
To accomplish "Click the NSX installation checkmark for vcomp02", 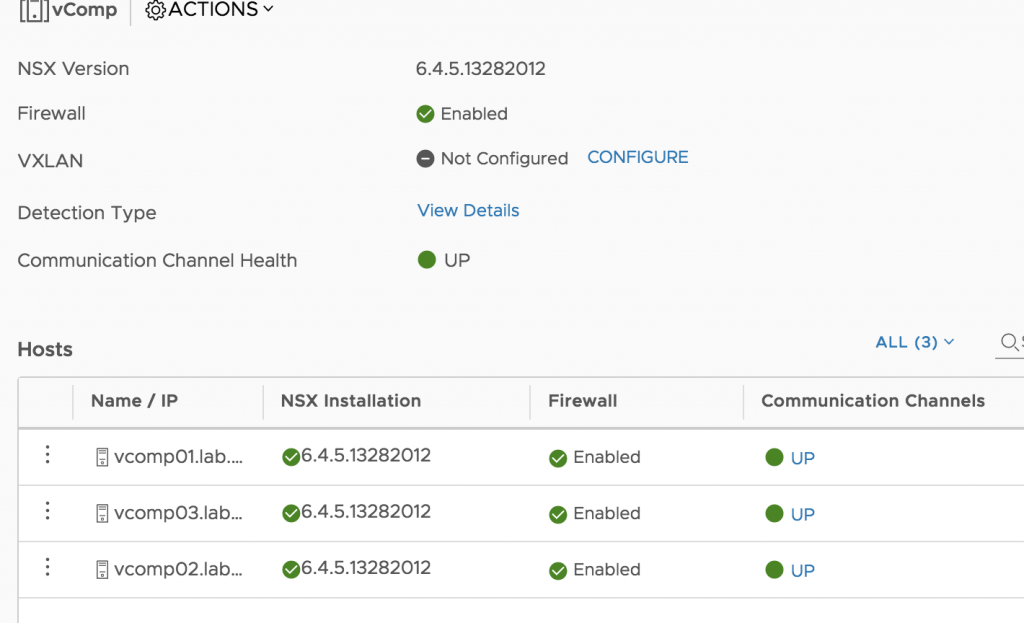I will pyautogui.click(x=291, y=569).
